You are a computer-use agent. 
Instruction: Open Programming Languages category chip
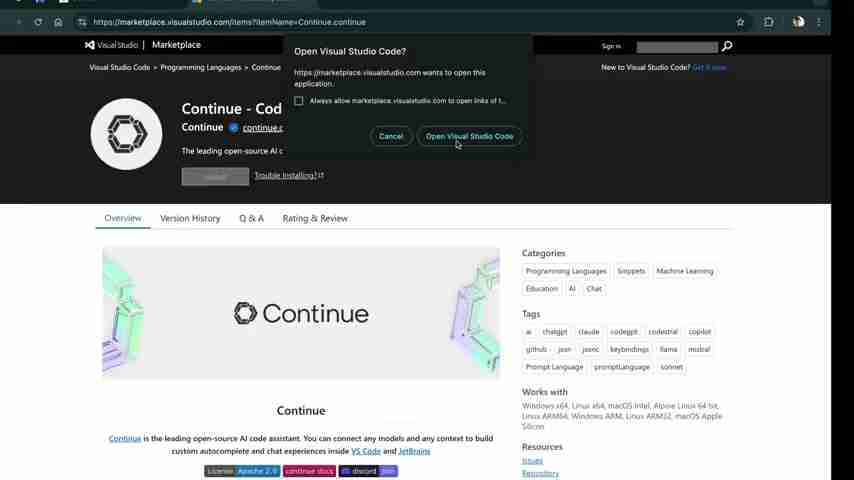point(566,271)
